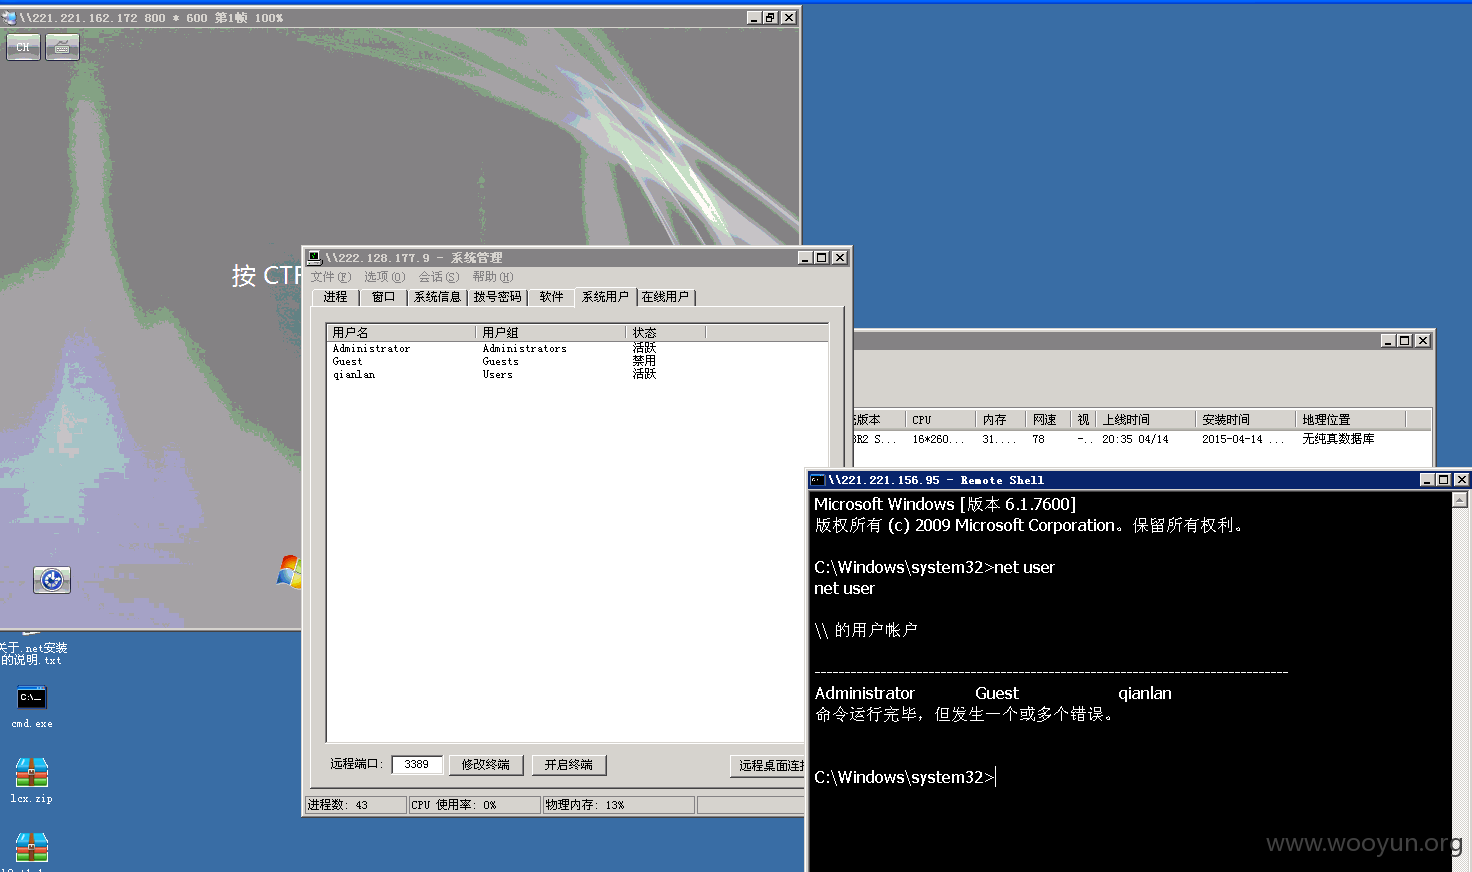Image resolution: width=1472 pixels, height=872 pixels.
Task: Click the 2015-04-14 install time cell
Action: point(1243,439)
